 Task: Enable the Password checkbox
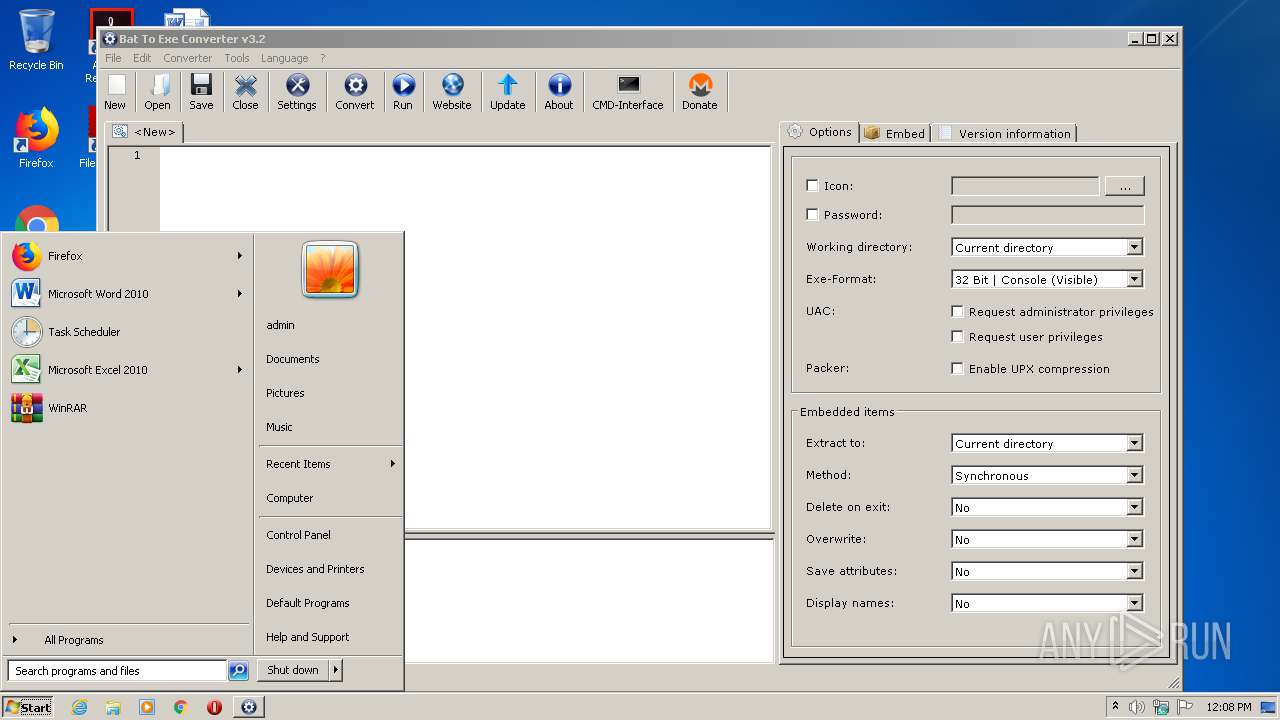(x=812, y=215)
